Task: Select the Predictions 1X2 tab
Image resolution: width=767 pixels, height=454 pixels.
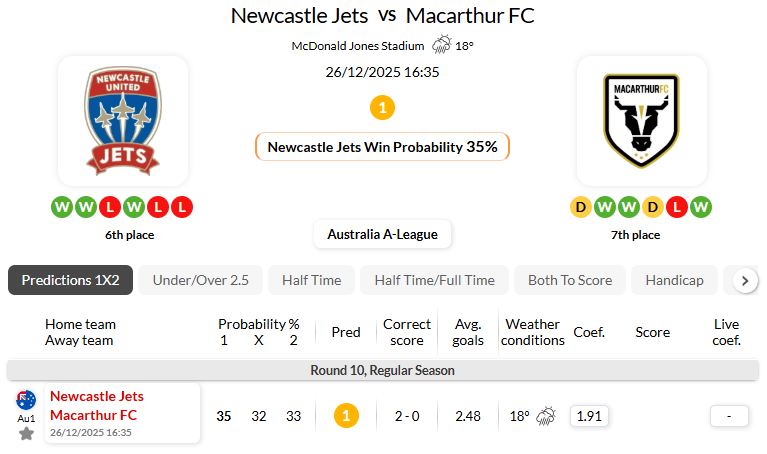Action: coord(70,280)
